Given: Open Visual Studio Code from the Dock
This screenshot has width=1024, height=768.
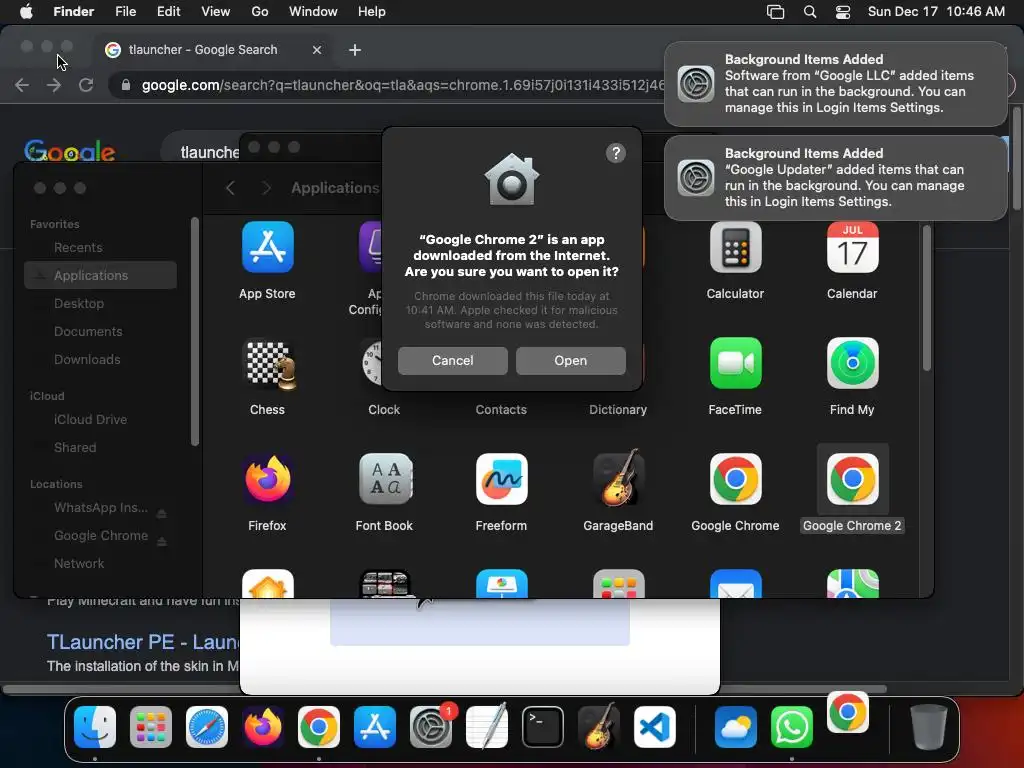Looking at the screenshot, I should click(x=655, y=727).
